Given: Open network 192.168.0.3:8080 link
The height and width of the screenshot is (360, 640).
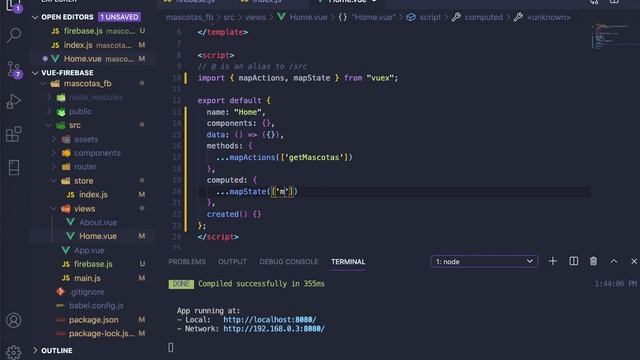Looking at the screenshot, I should 274,329.
